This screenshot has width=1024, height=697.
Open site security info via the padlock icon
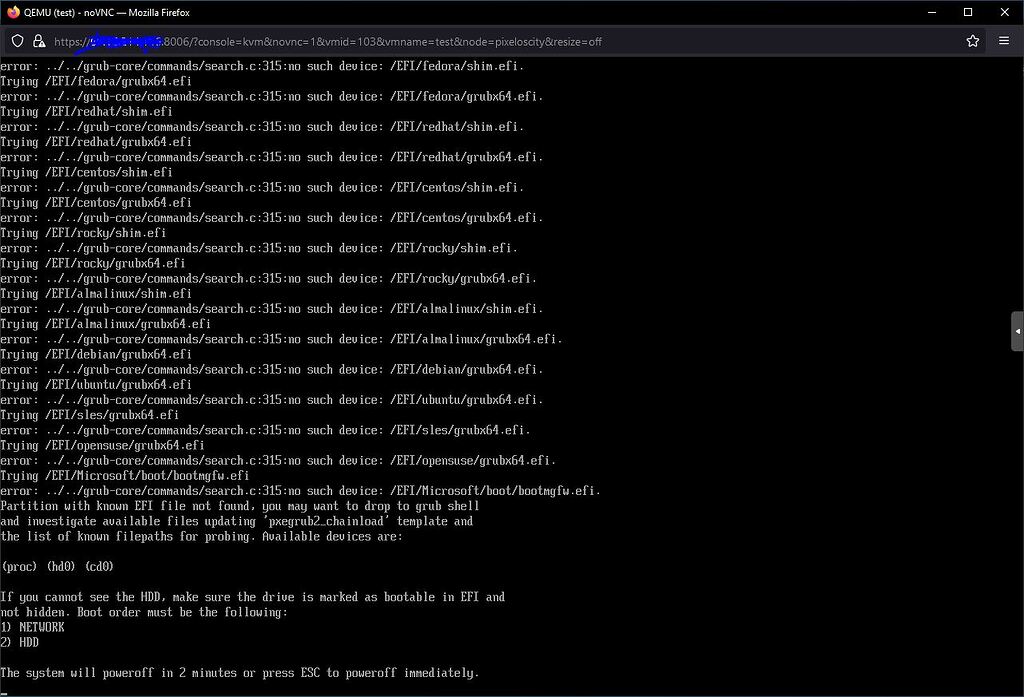39,41
